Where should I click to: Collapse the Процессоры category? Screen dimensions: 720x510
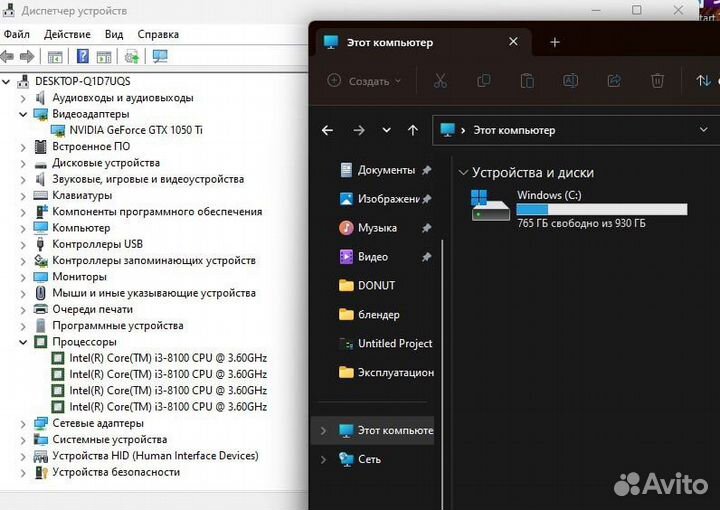(x=23, y=342)
